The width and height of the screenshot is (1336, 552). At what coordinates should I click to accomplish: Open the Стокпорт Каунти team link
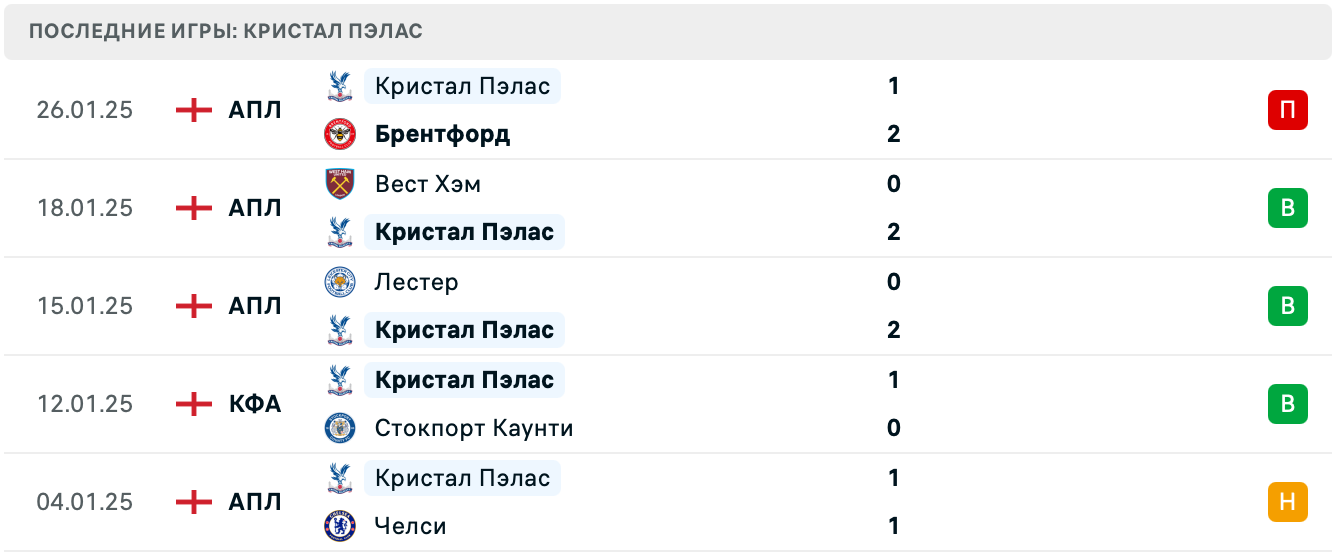coord(474,428)
